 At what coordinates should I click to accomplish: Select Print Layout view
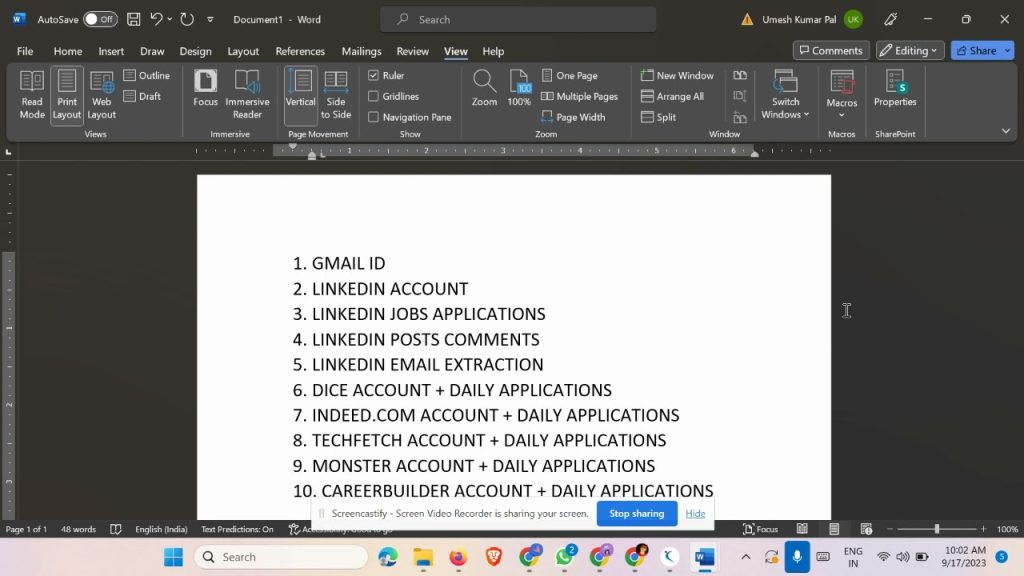[x=67, y=95]
